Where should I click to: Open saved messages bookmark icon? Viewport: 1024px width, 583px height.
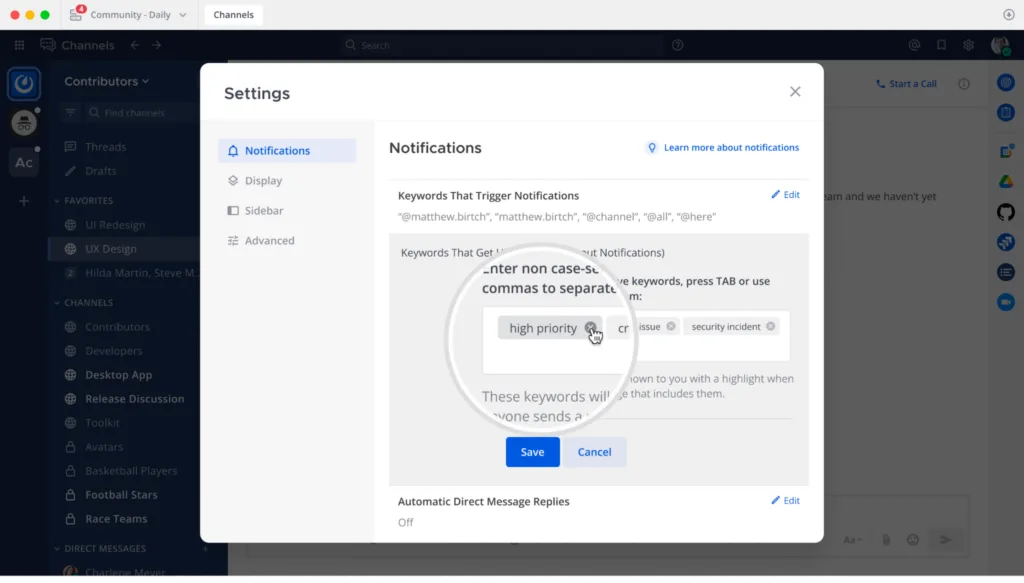(x=941, y=45)
